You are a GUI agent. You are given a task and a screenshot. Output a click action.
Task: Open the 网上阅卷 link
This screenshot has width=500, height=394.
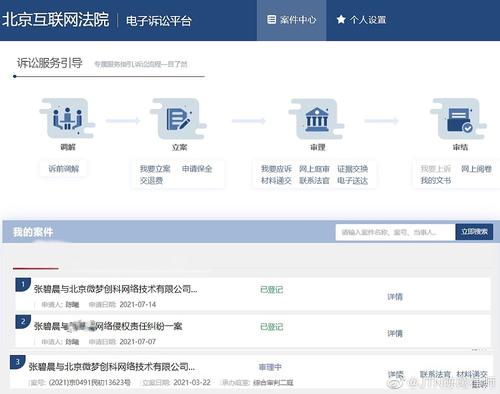tap(477, 169)
